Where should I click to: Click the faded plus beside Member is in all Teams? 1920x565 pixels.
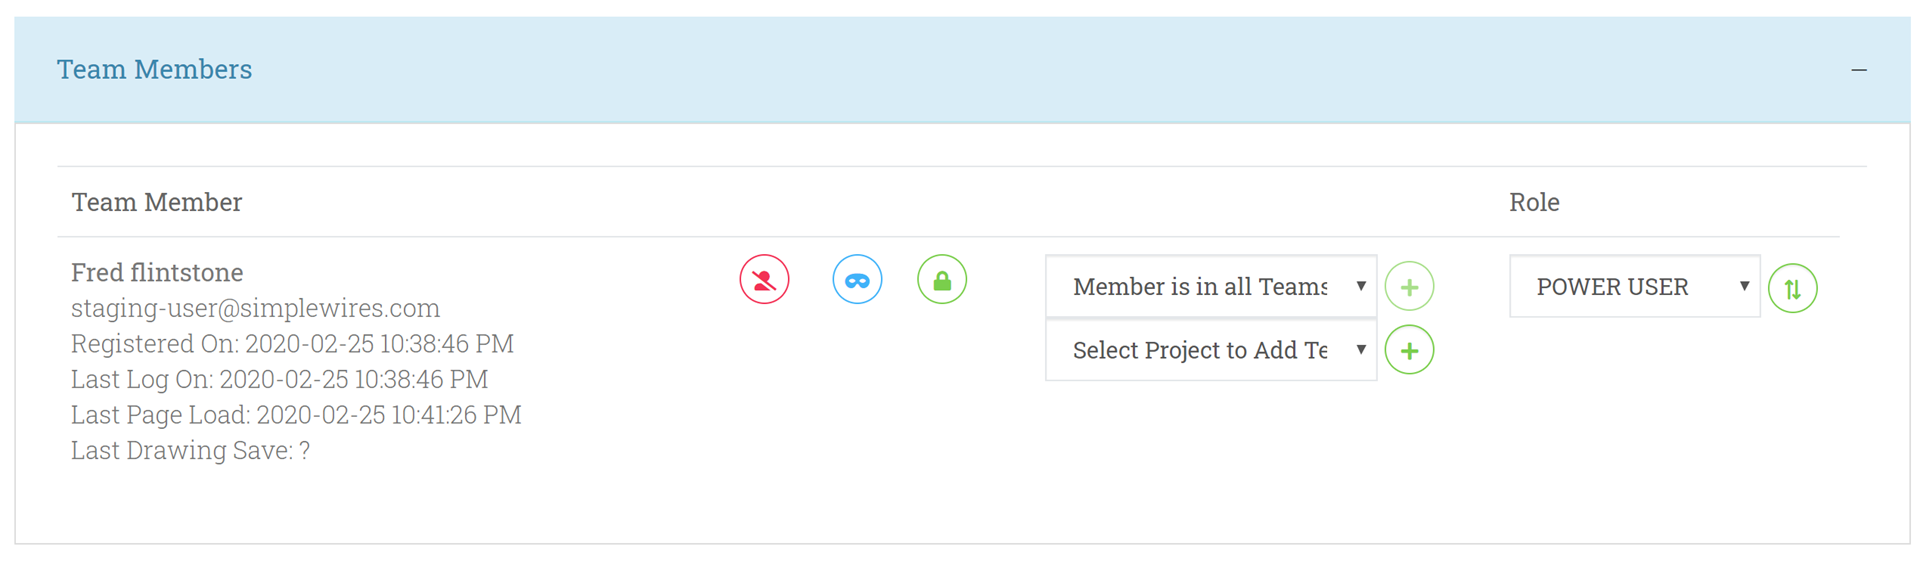pyautogui.click(x=1409, y=287)
